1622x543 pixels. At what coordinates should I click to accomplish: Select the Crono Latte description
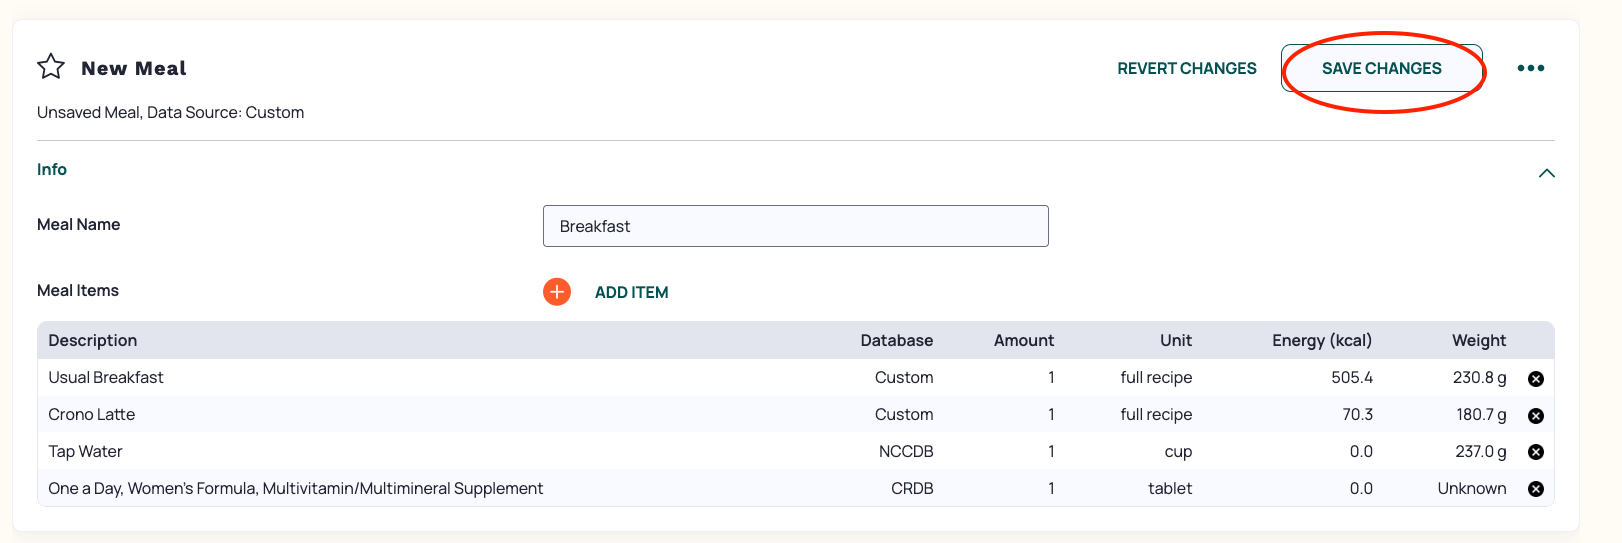pyautogui.click(x=92, y=414)
